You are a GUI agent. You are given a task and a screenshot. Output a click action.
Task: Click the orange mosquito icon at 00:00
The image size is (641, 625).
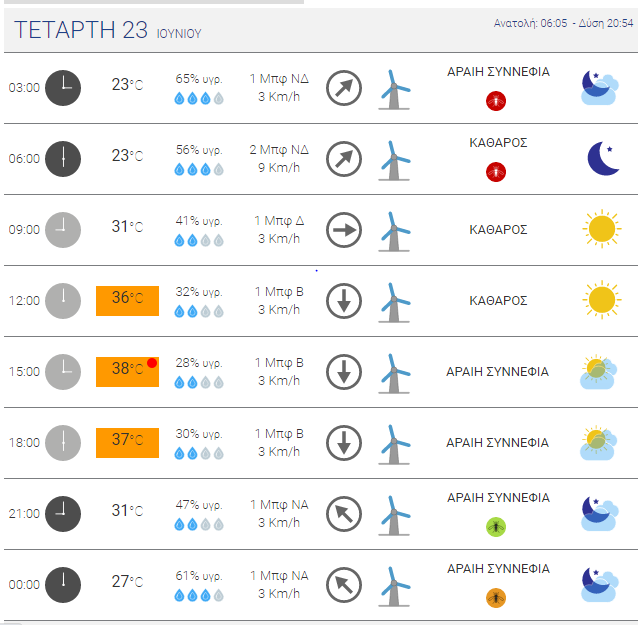coord(496,598)
